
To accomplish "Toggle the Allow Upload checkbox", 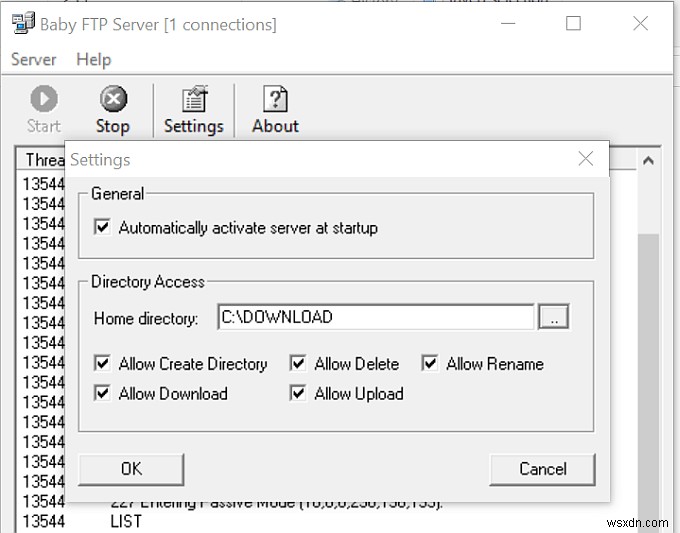I will coord(298,394).
